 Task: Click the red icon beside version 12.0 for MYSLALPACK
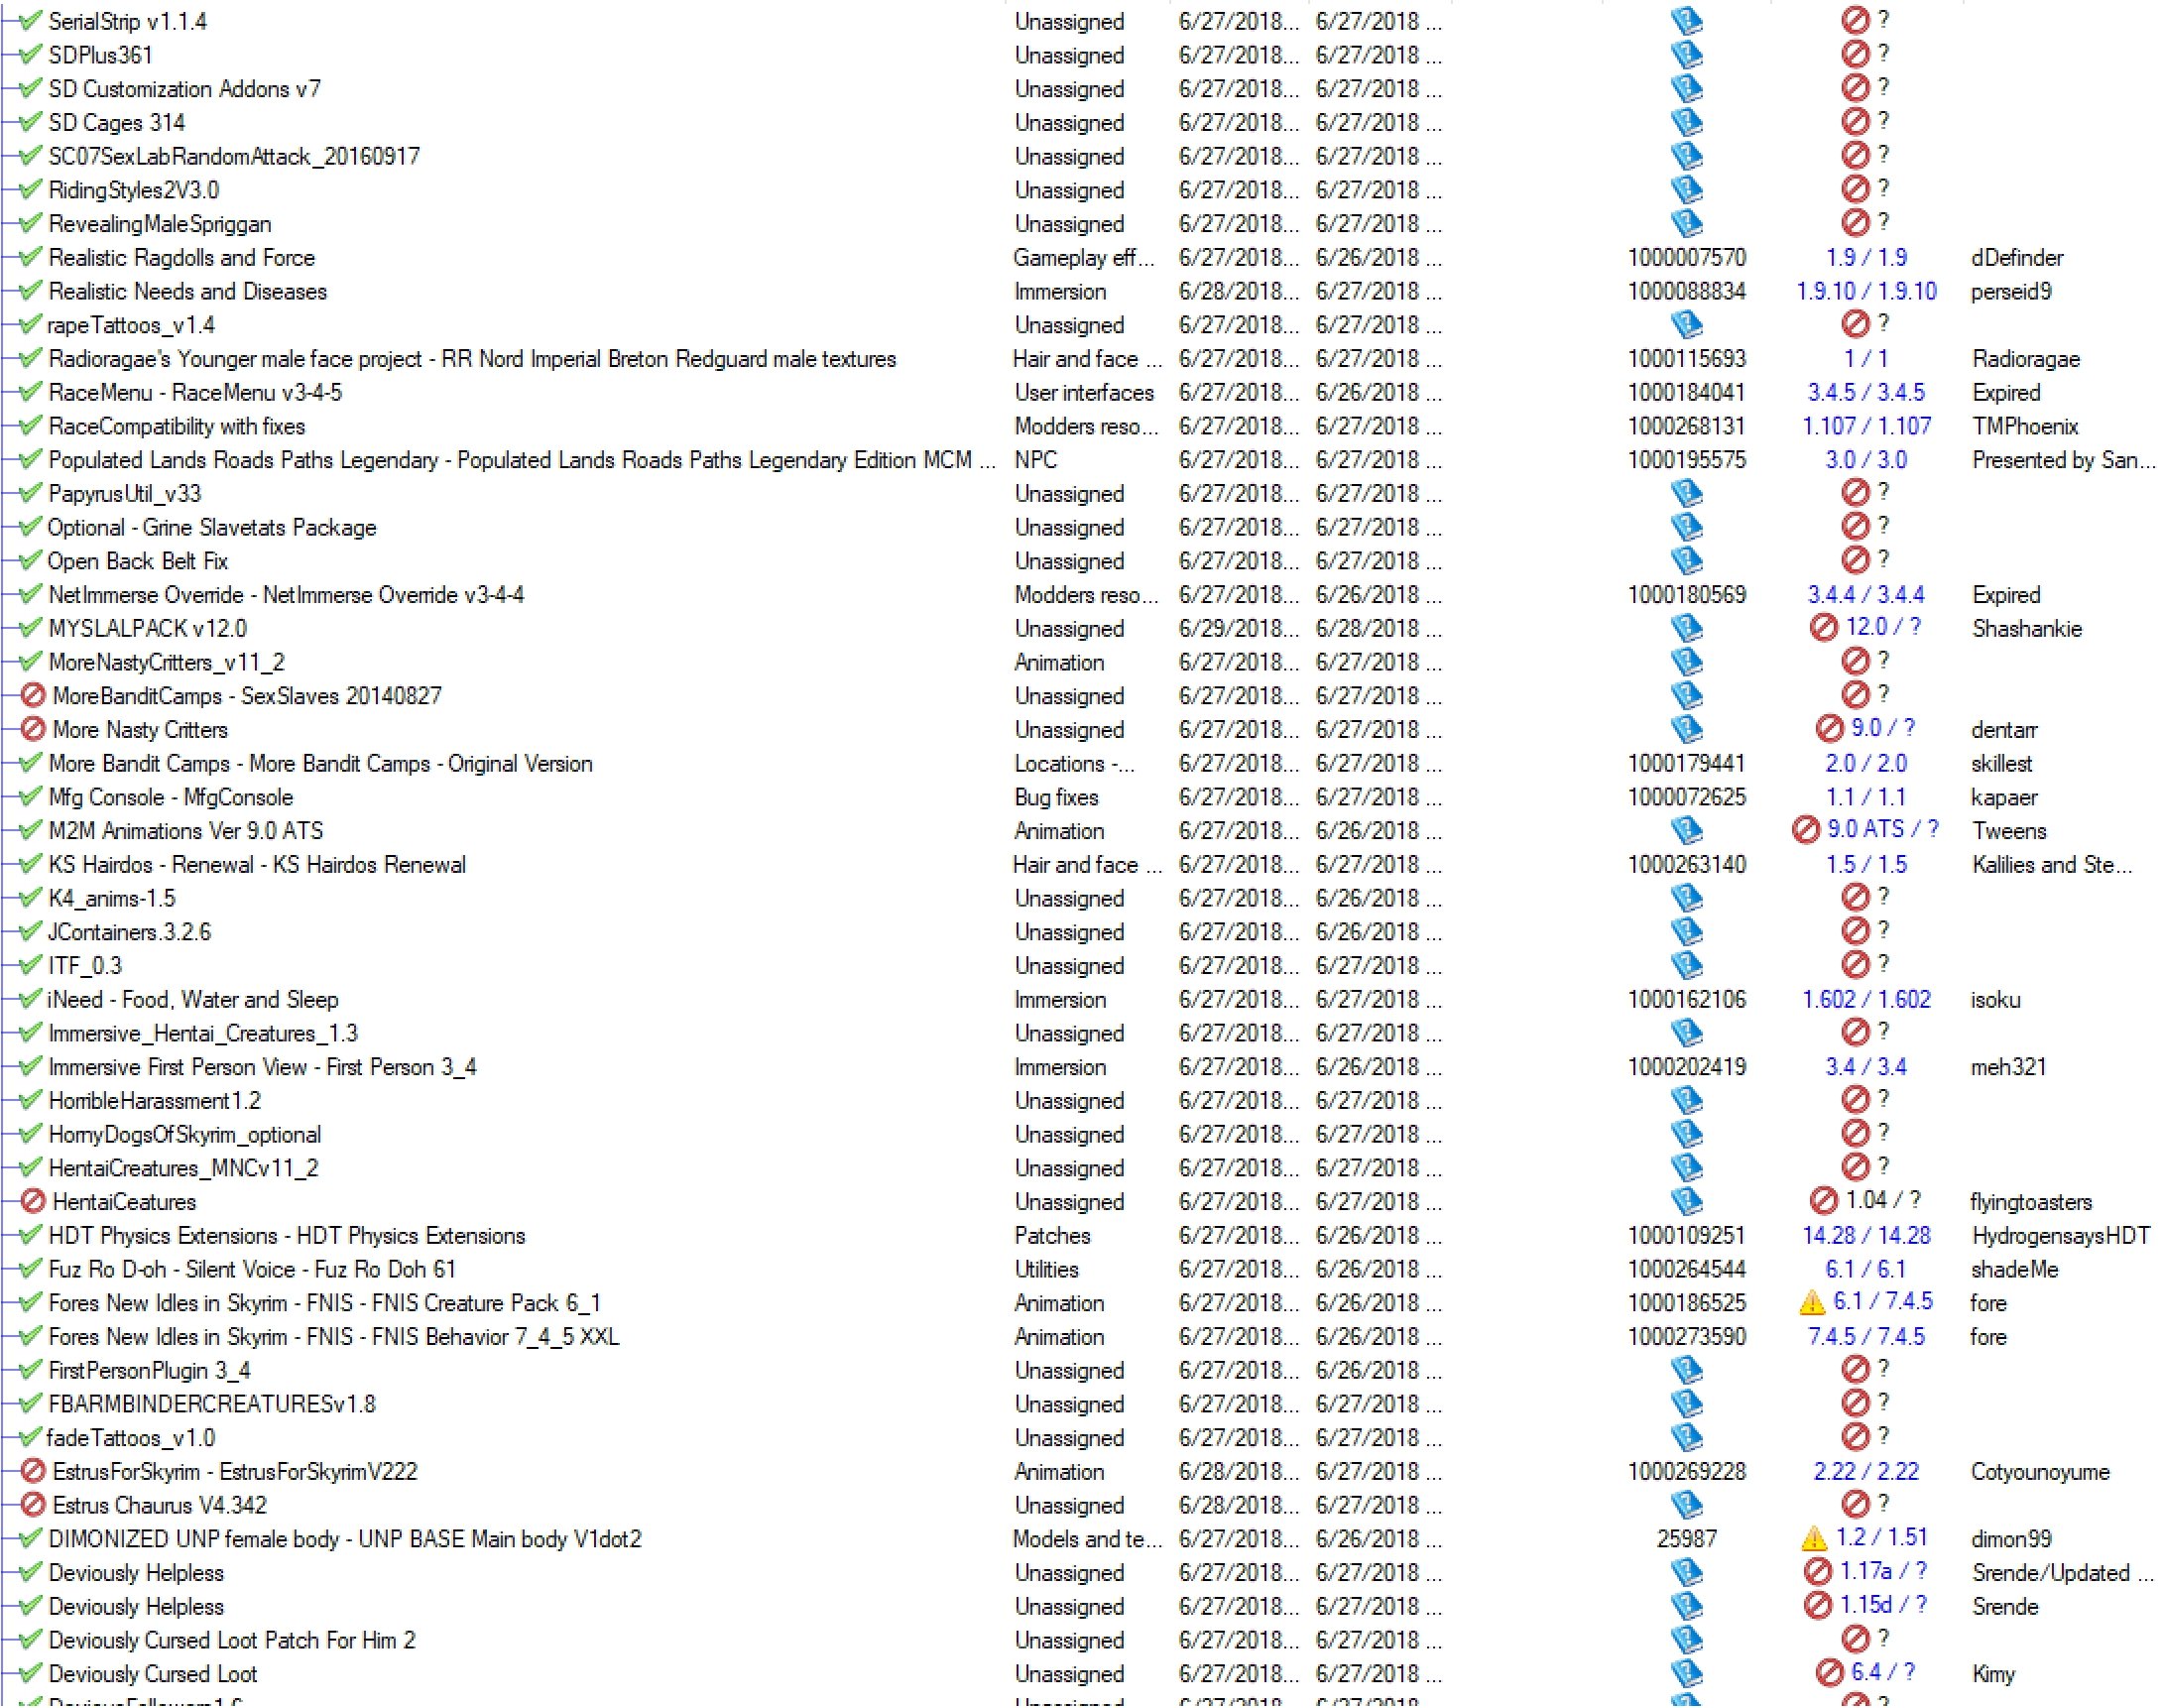click(x=1824, y=627)
